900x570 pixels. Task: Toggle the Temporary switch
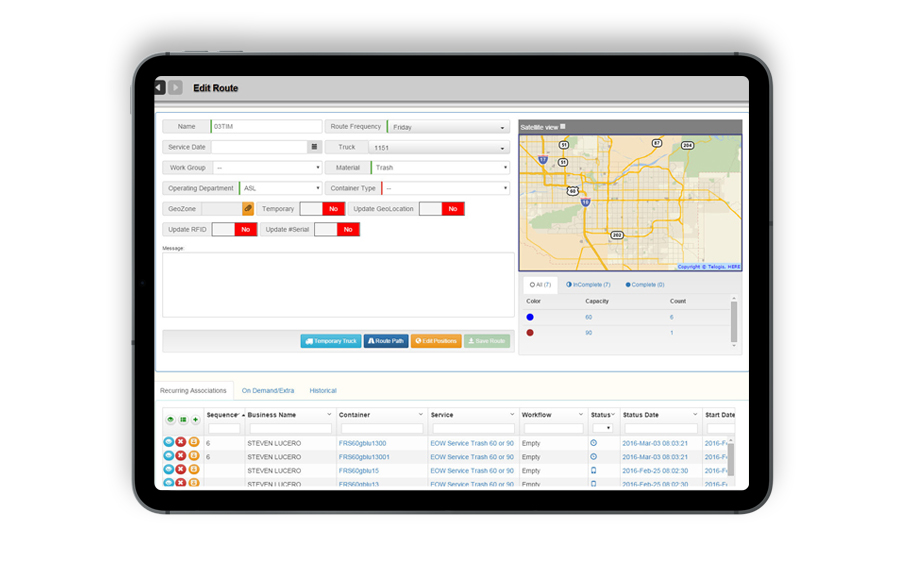click(323, 209)
